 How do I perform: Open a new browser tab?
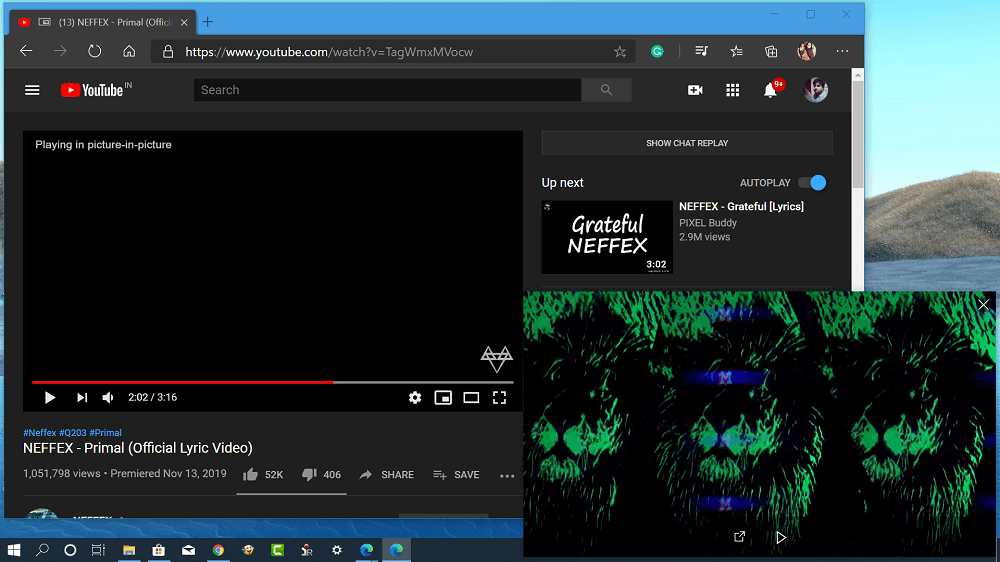[208, 22]
